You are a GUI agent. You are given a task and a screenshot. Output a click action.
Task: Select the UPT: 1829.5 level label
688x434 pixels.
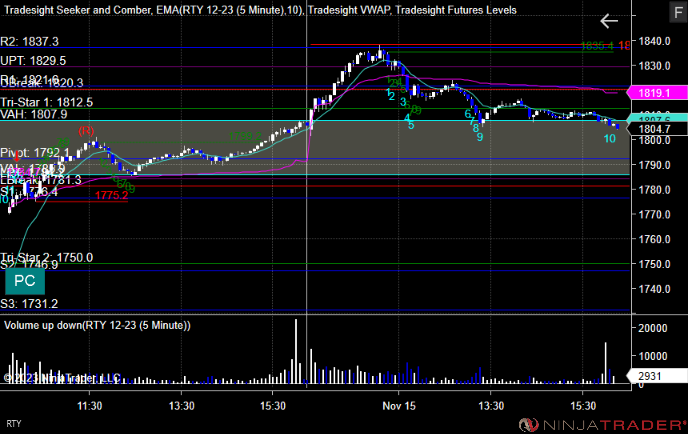click(33, 61)
